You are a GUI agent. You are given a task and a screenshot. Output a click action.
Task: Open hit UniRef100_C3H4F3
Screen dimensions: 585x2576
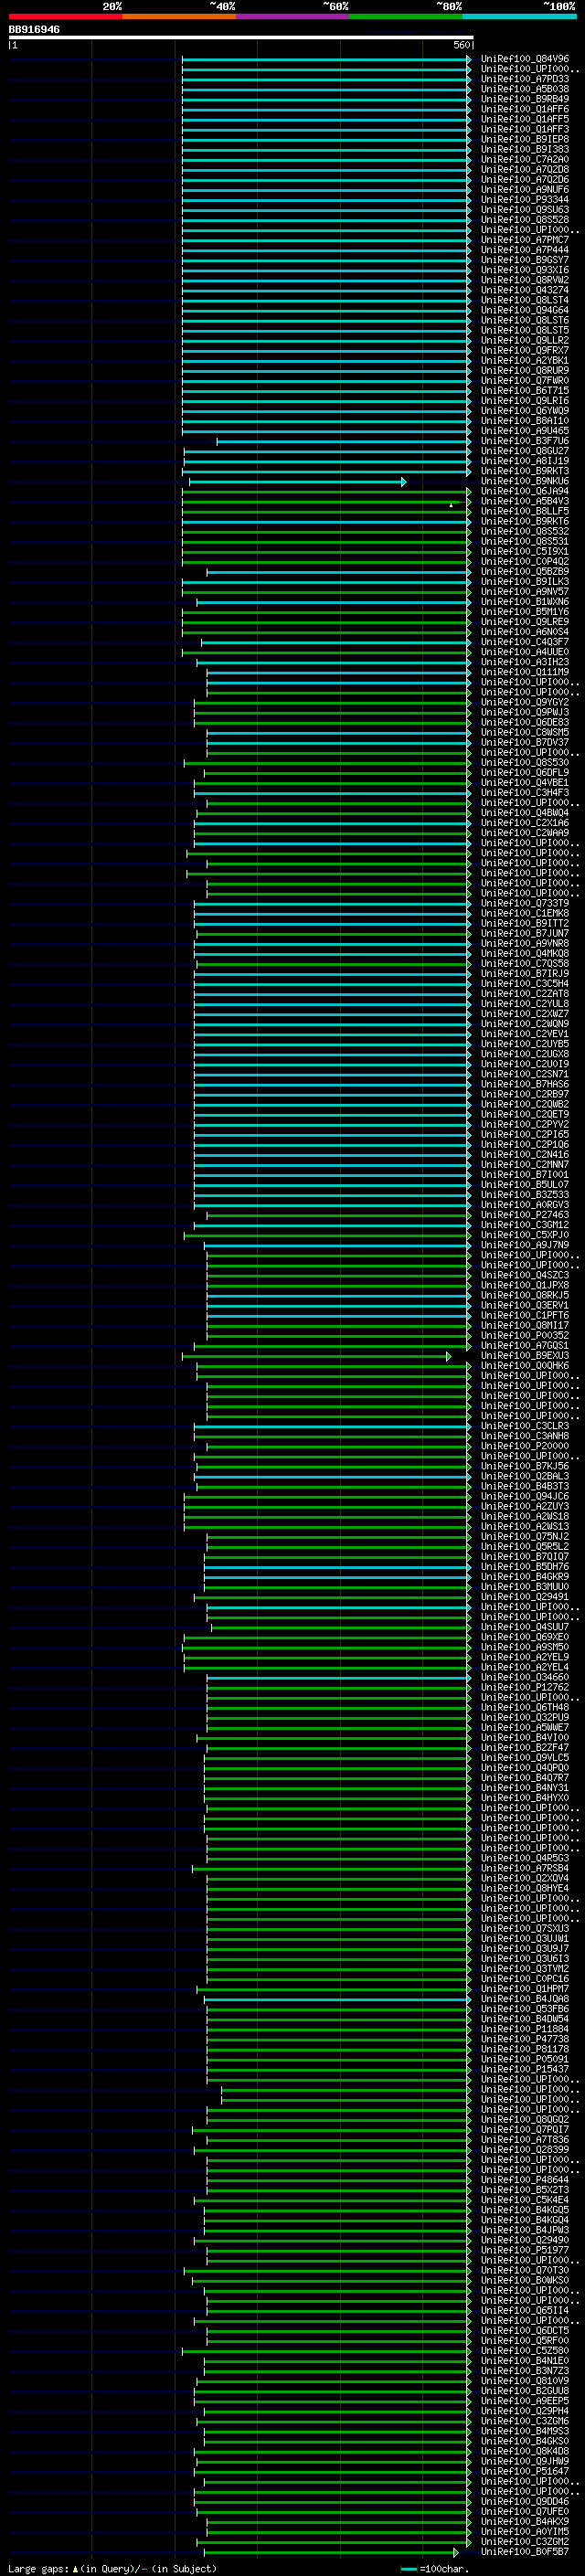coord(525,792)
